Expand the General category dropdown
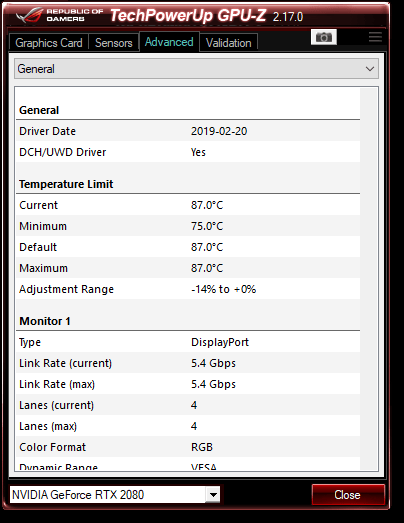Viewport: 404px width, 523px height. point(196,69)
